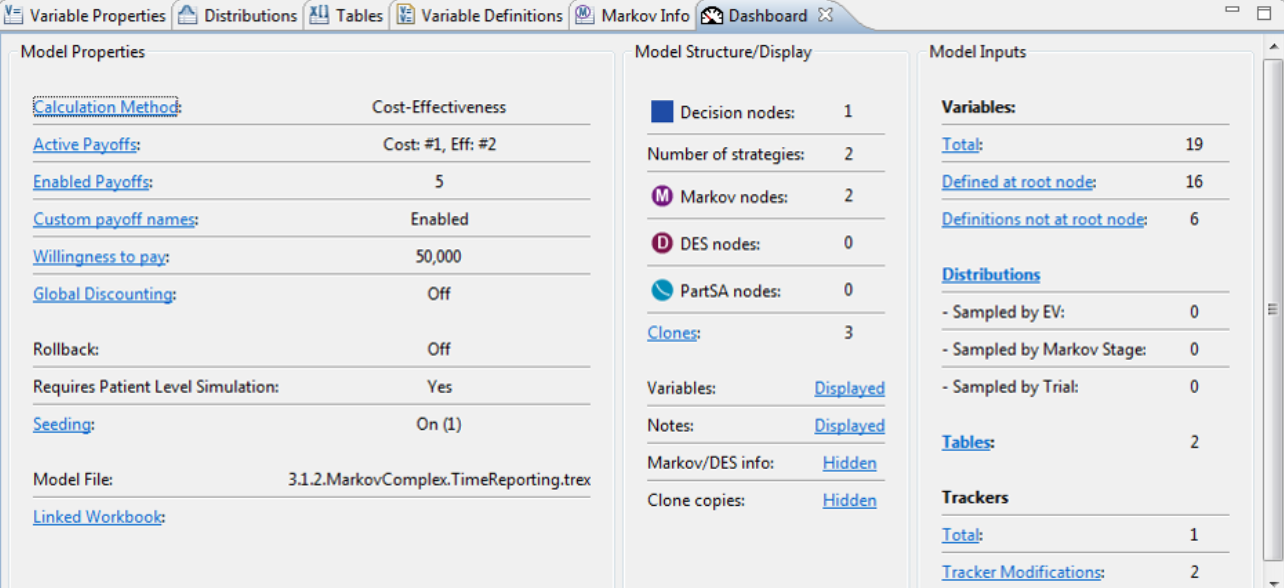Viewport: 1284px width, 588px height.
Task: Switch to the Tables tab
Action: point(348,15)
